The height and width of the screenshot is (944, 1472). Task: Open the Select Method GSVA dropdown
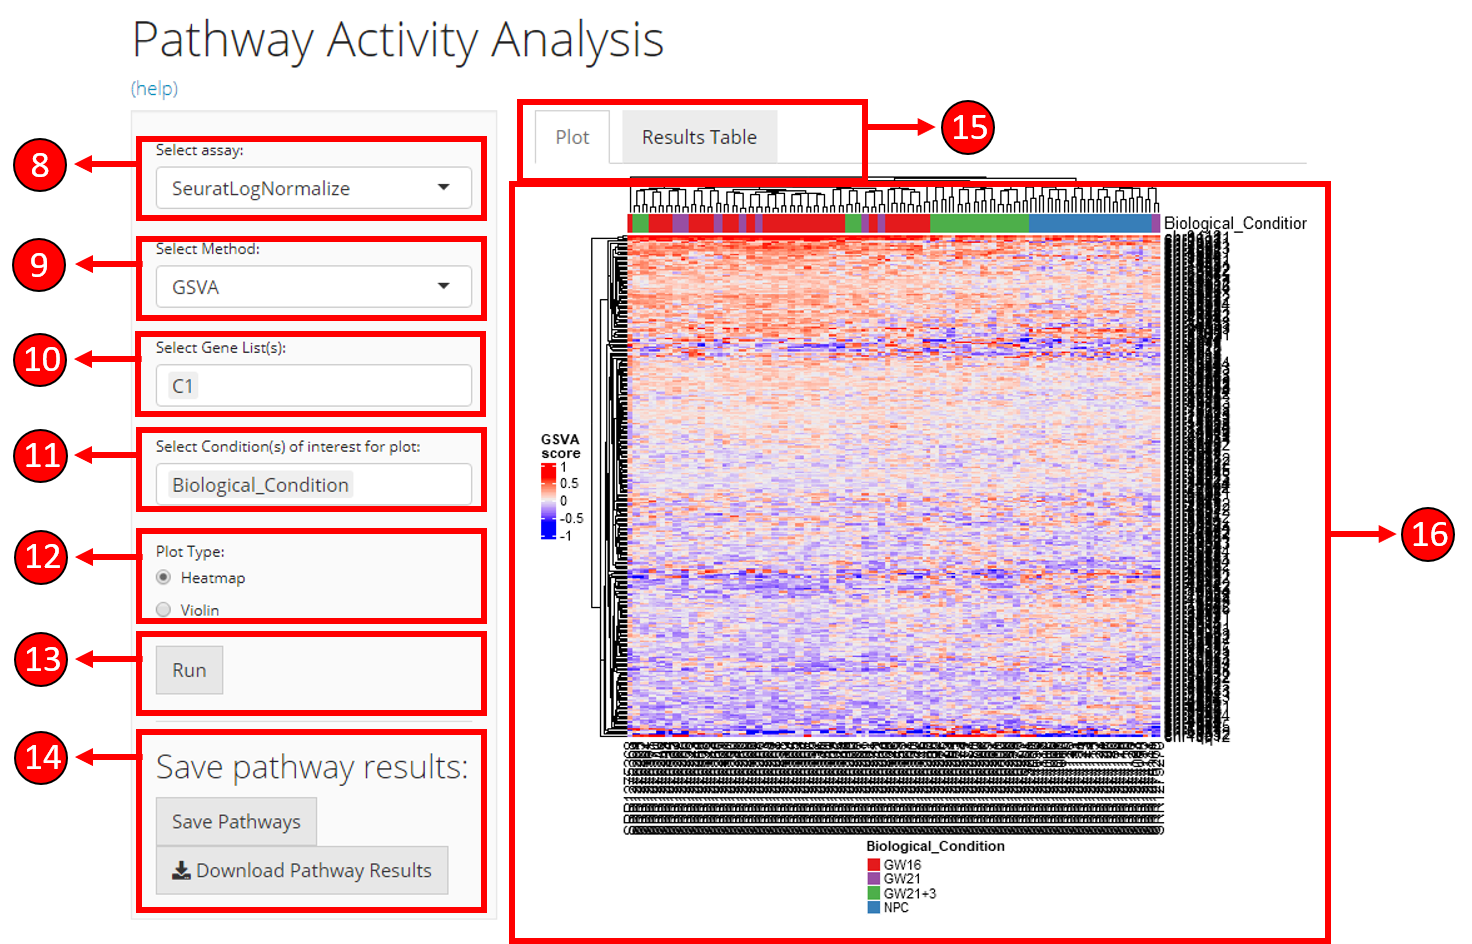(x=313, y=287)
